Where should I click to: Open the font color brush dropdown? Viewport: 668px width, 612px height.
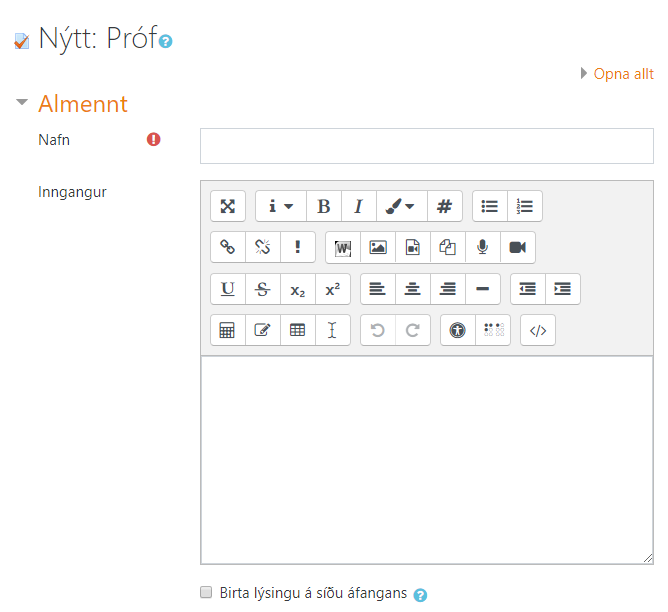click(x=401, y=206)
